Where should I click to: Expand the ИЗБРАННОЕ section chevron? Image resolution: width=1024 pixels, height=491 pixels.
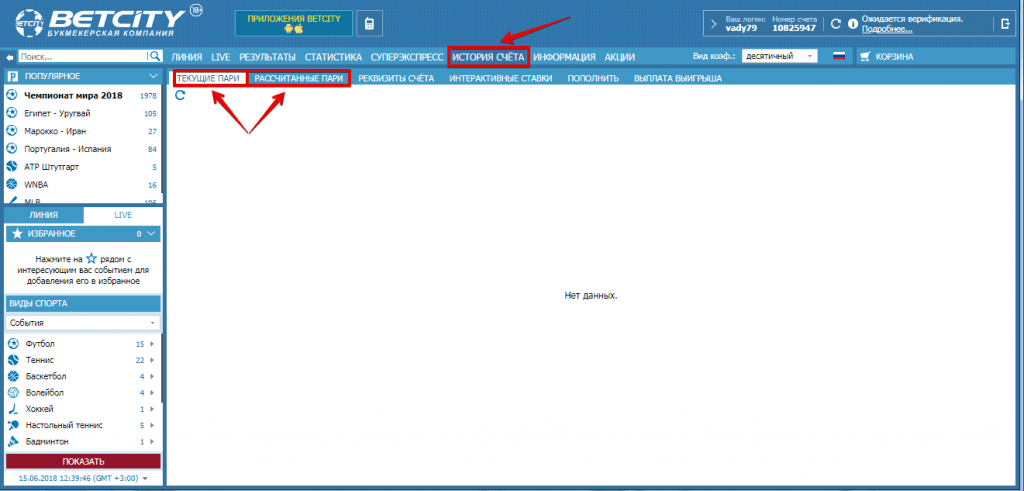[x=151, y=233]
